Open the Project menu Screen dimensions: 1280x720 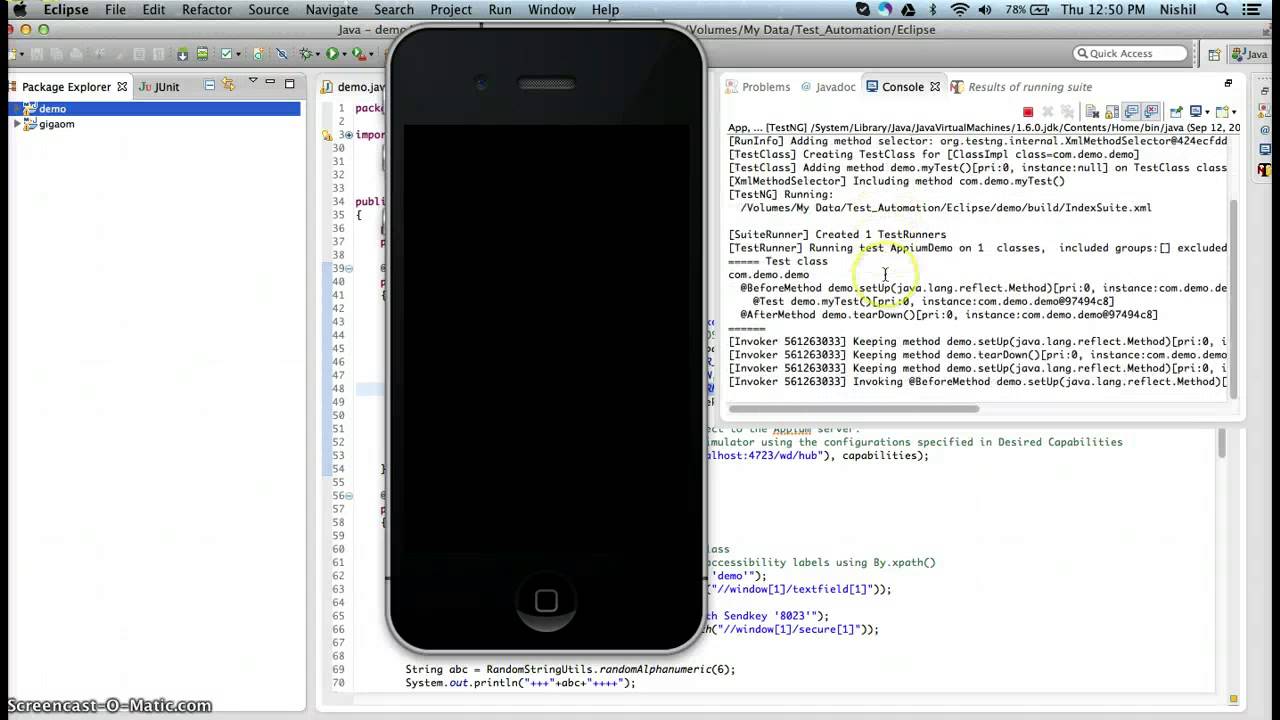[451, 10]
